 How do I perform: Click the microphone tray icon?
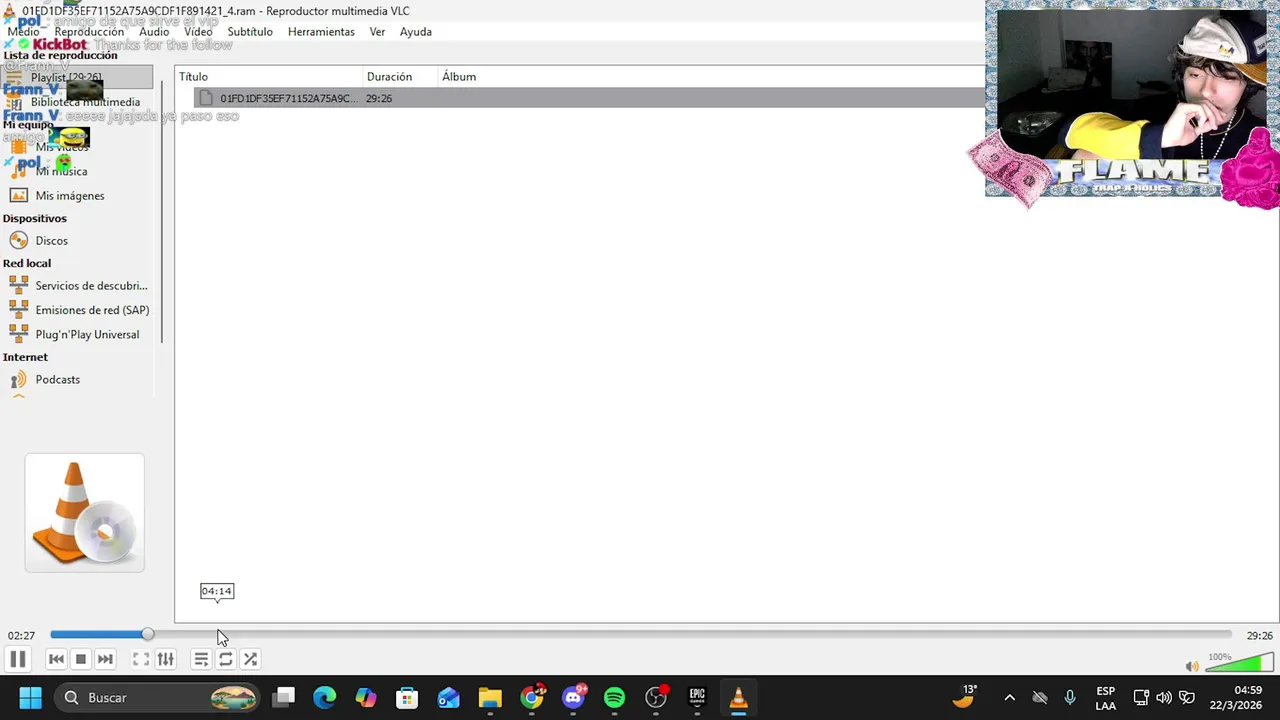coord(1069,698)
